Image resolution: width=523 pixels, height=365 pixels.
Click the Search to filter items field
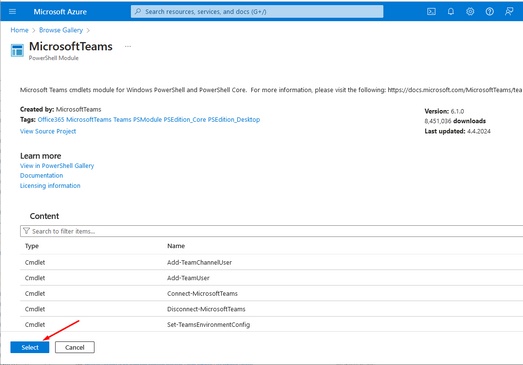click(x=272, y=231)
